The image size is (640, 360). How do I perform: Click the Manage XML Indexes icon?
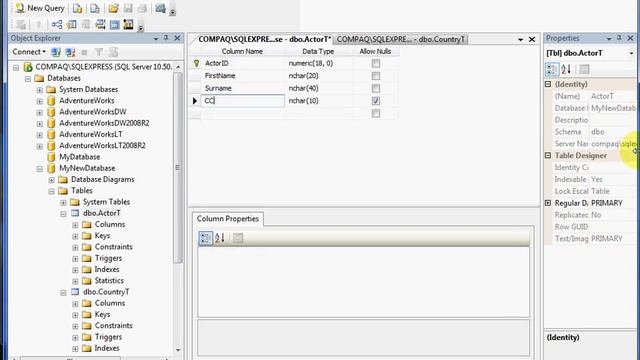[100, 25]
